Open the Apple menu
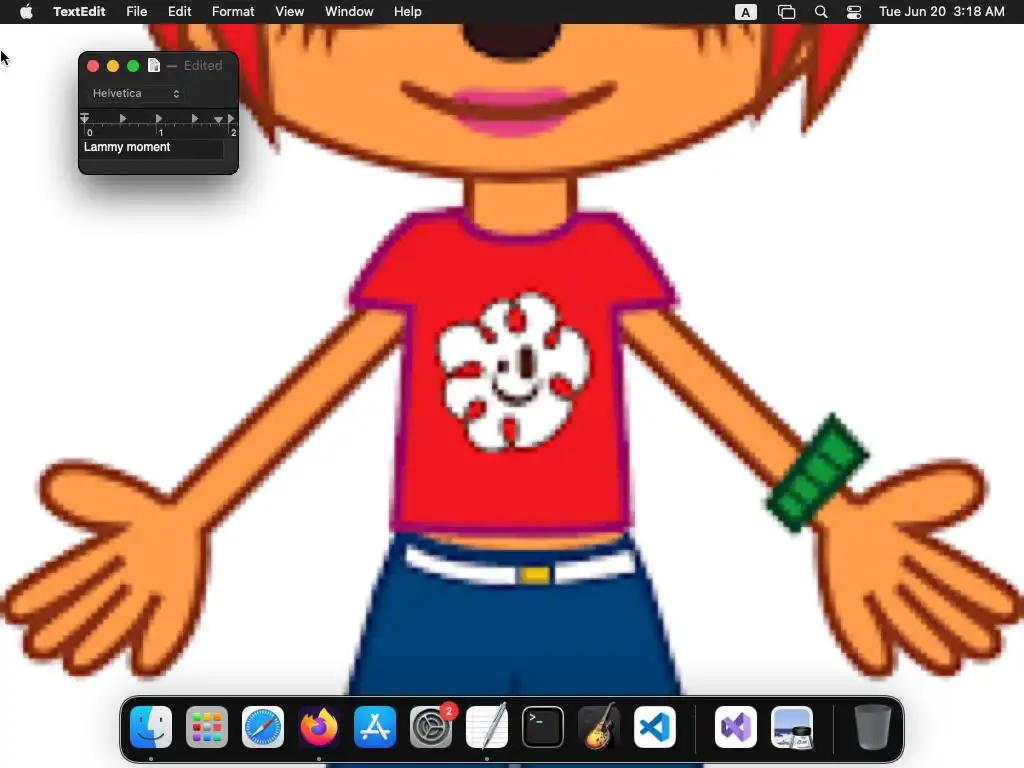 click(x=26, y=12)
